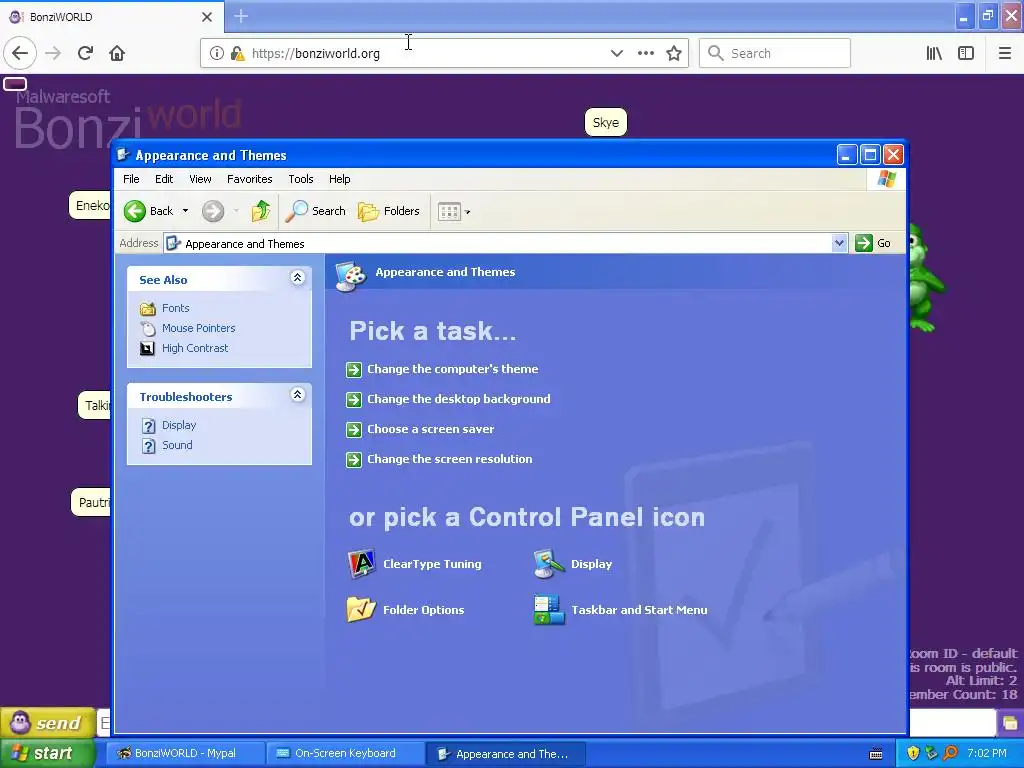
Task: Click the Back arrow in Appearance and Themes
Action: (x=135, y=211)
